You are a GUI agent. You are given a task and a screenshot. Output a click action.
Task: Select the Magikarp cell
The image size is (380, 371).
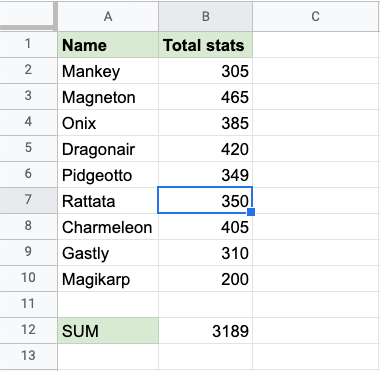pyautogui.click(x=108, y=279)
